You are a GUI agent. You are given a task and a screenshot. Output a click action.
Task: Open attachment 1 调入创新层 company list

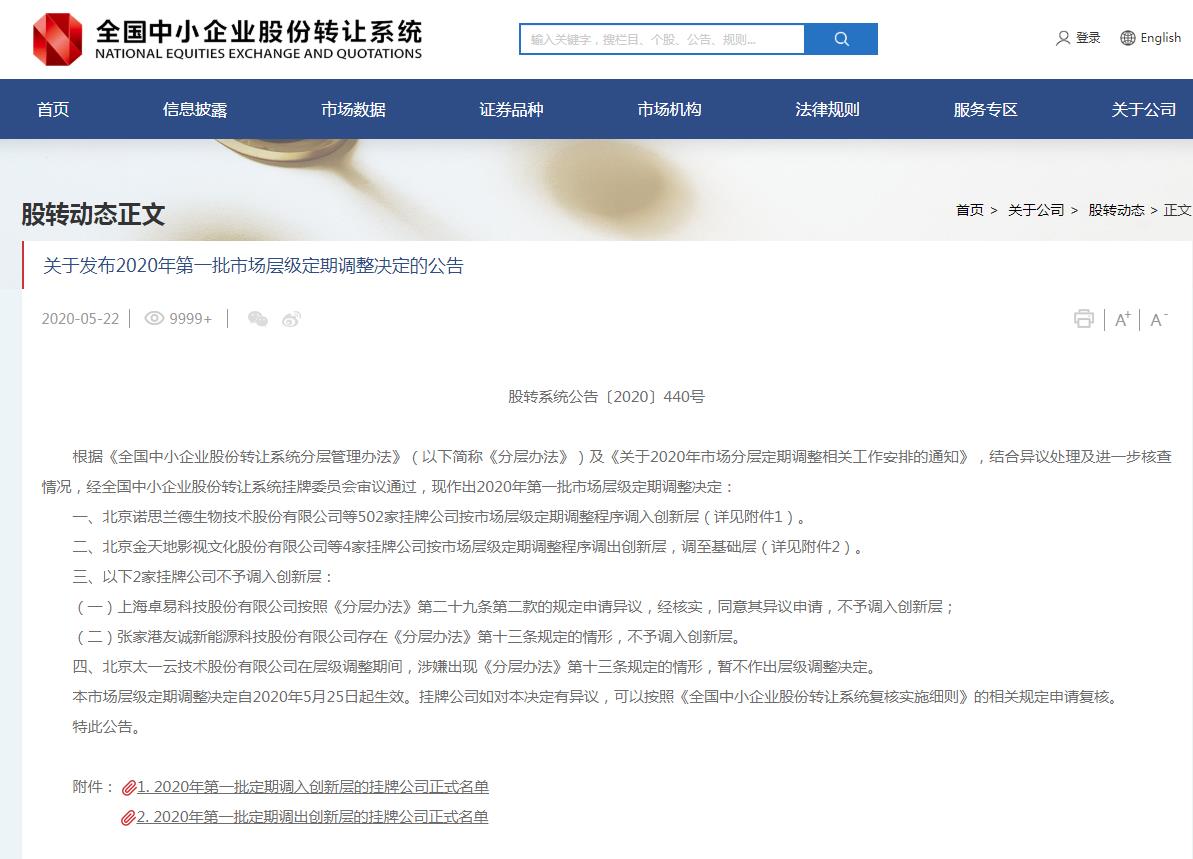coord(312,787)
